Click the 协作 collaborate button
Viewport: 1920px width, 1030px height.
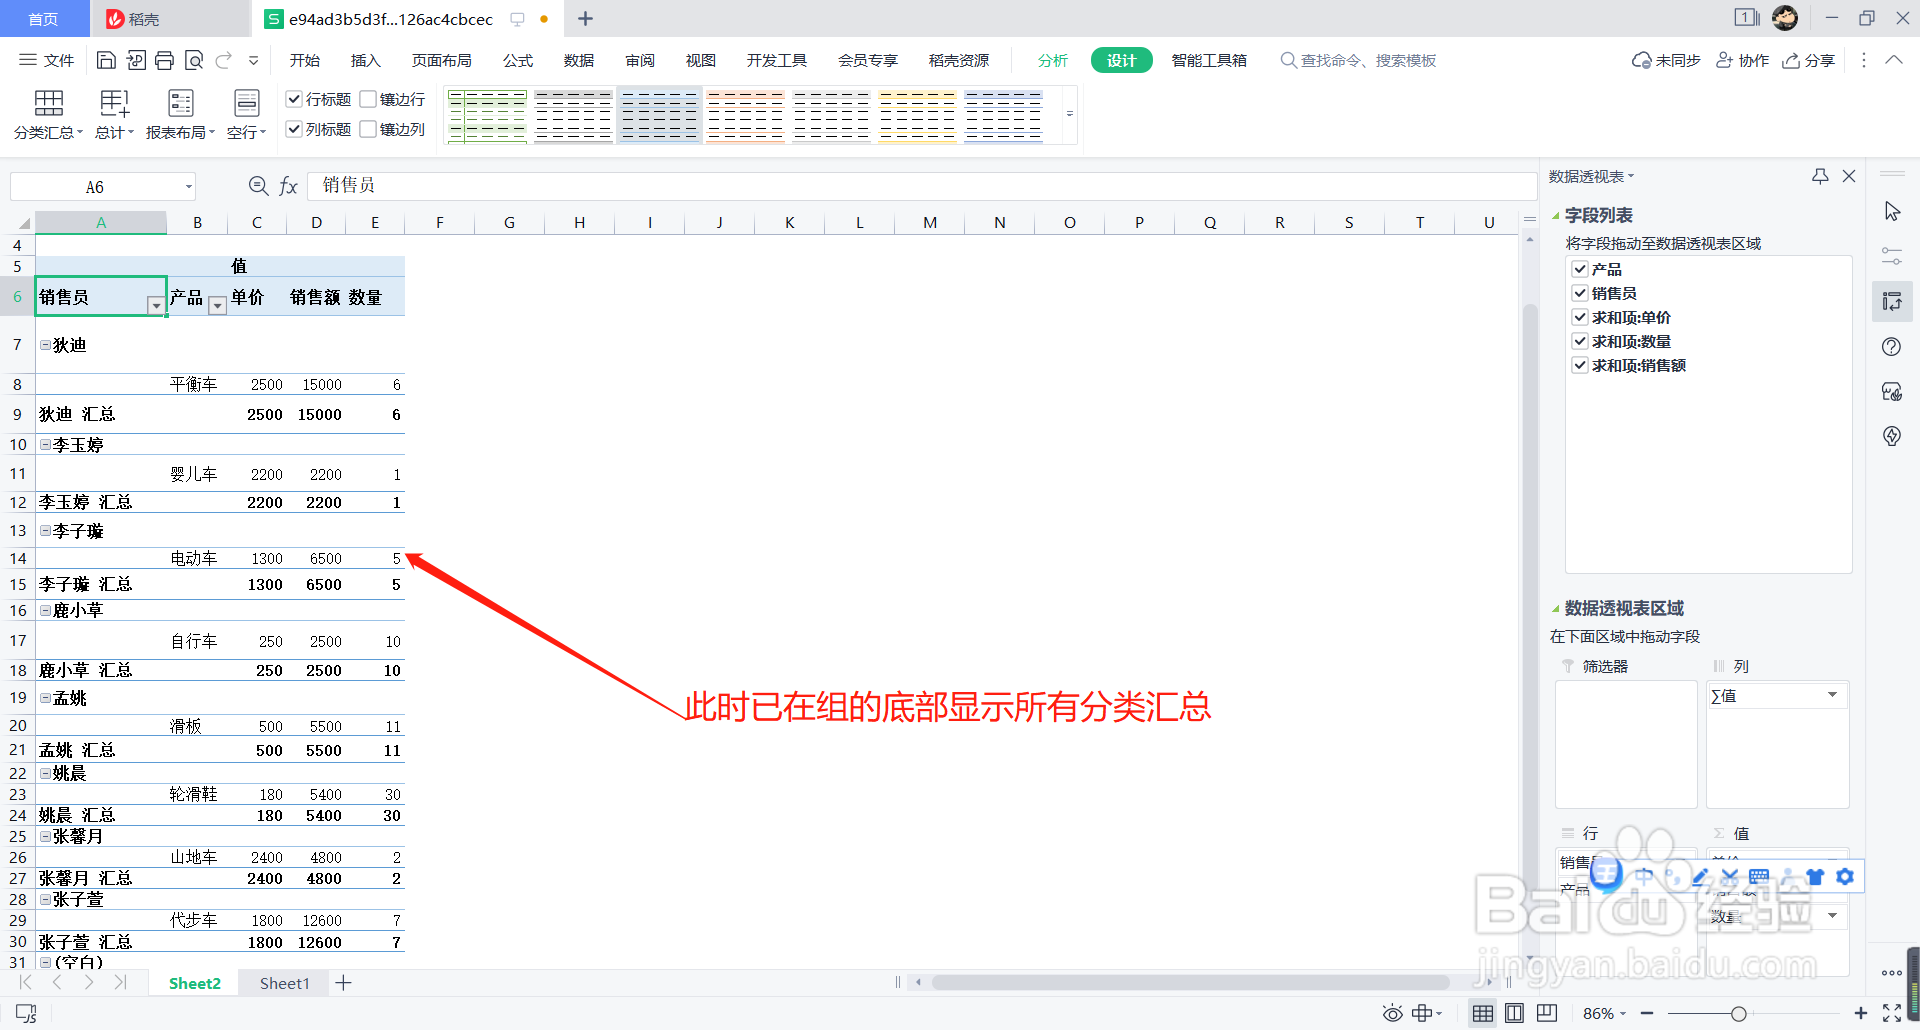click(x=1743, y=61)
